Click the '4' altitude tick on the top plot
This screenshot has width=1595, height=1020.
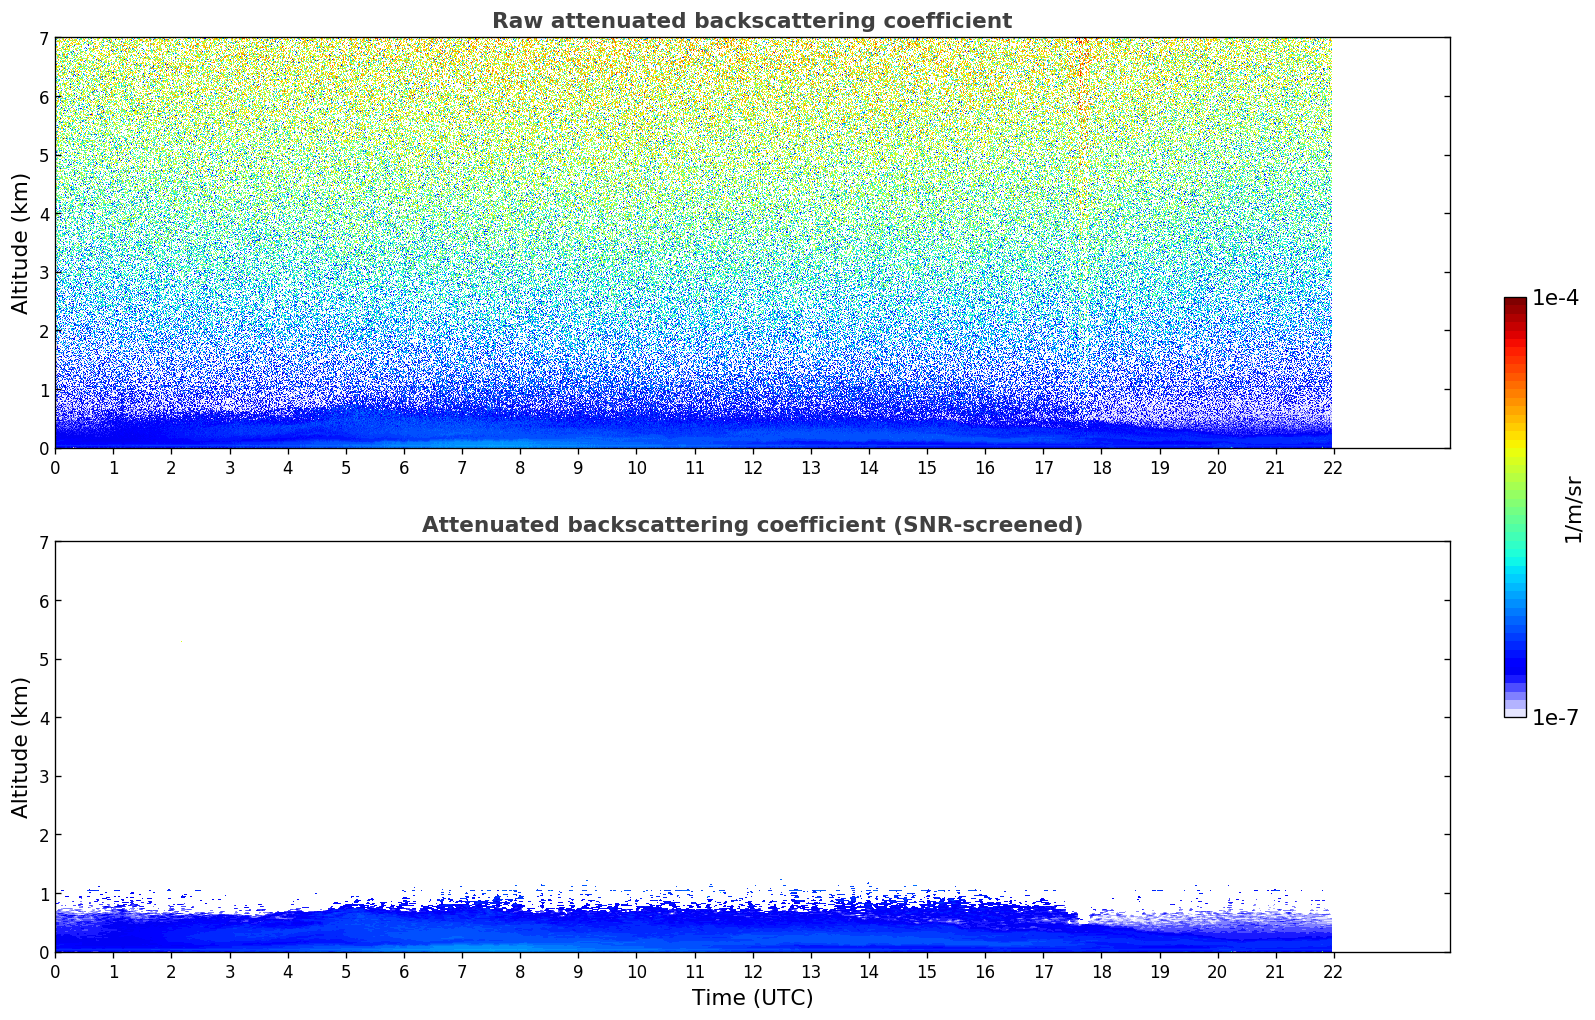click(x=43, y=214)
